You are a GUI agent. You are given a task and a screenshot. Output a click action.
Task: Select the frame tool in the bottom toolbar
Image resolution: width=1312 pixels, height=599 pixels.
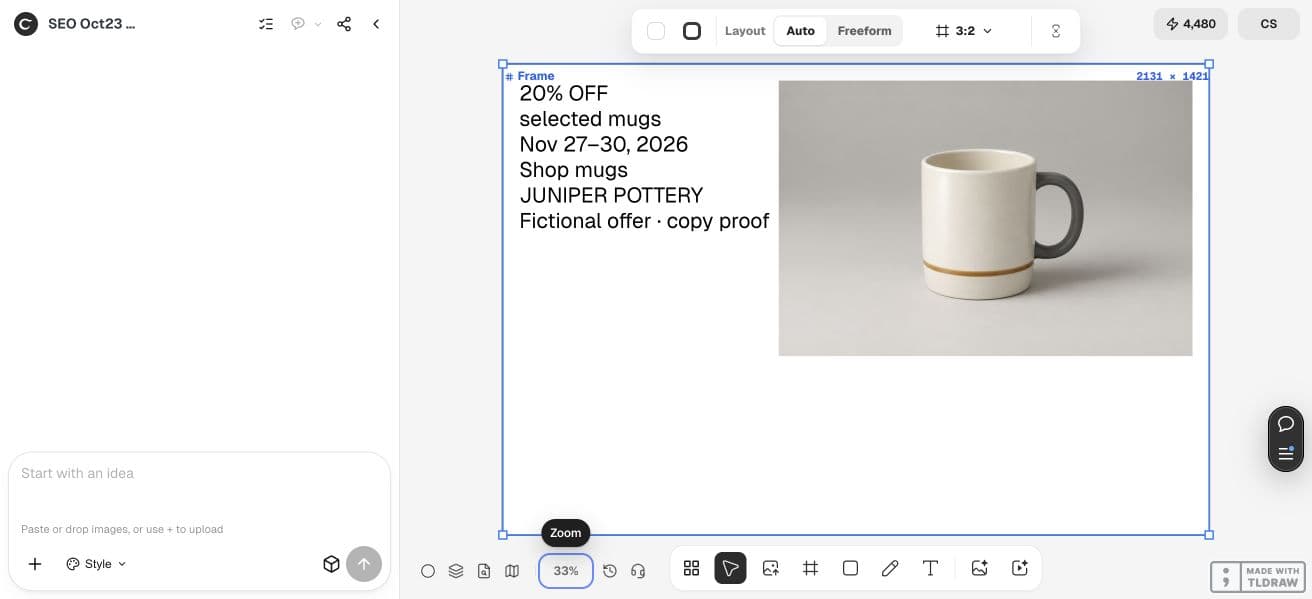(x=810, y=568)
